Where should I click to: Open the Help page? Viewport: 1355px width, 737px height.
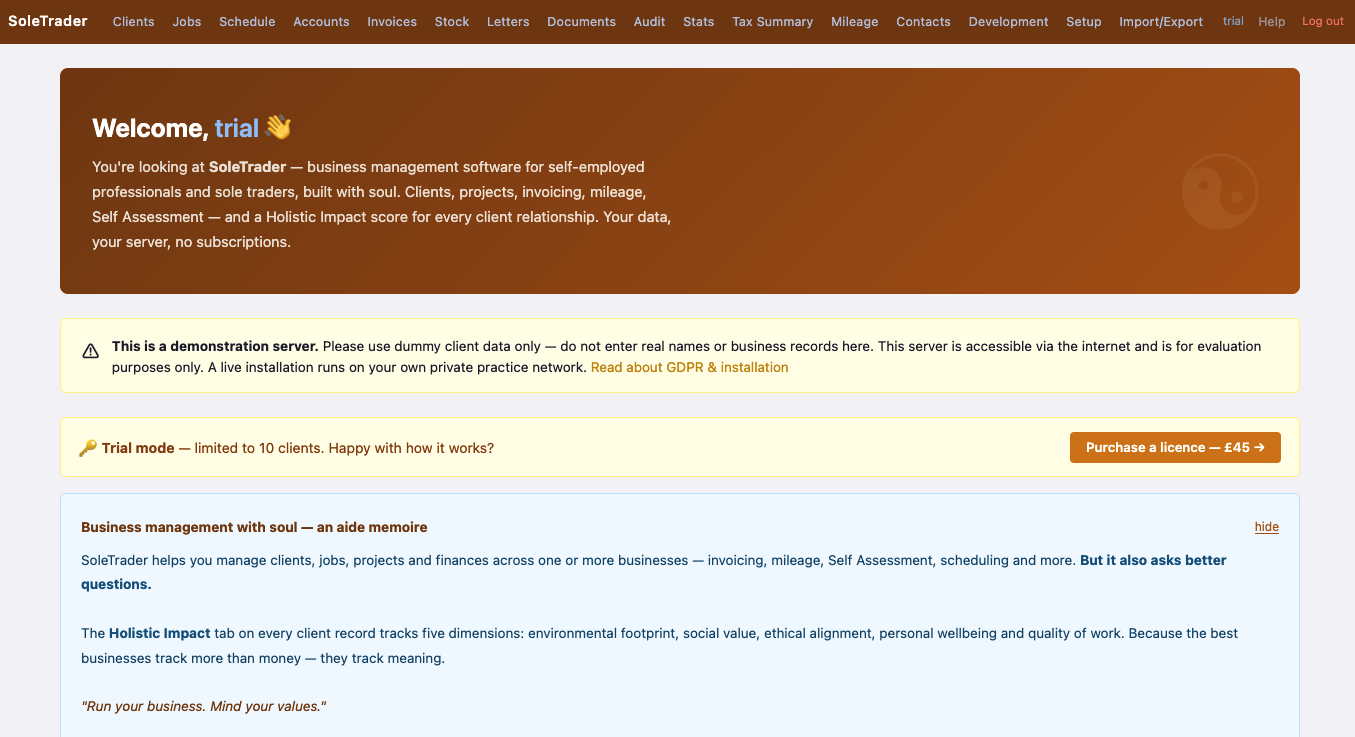[1272, 21]
